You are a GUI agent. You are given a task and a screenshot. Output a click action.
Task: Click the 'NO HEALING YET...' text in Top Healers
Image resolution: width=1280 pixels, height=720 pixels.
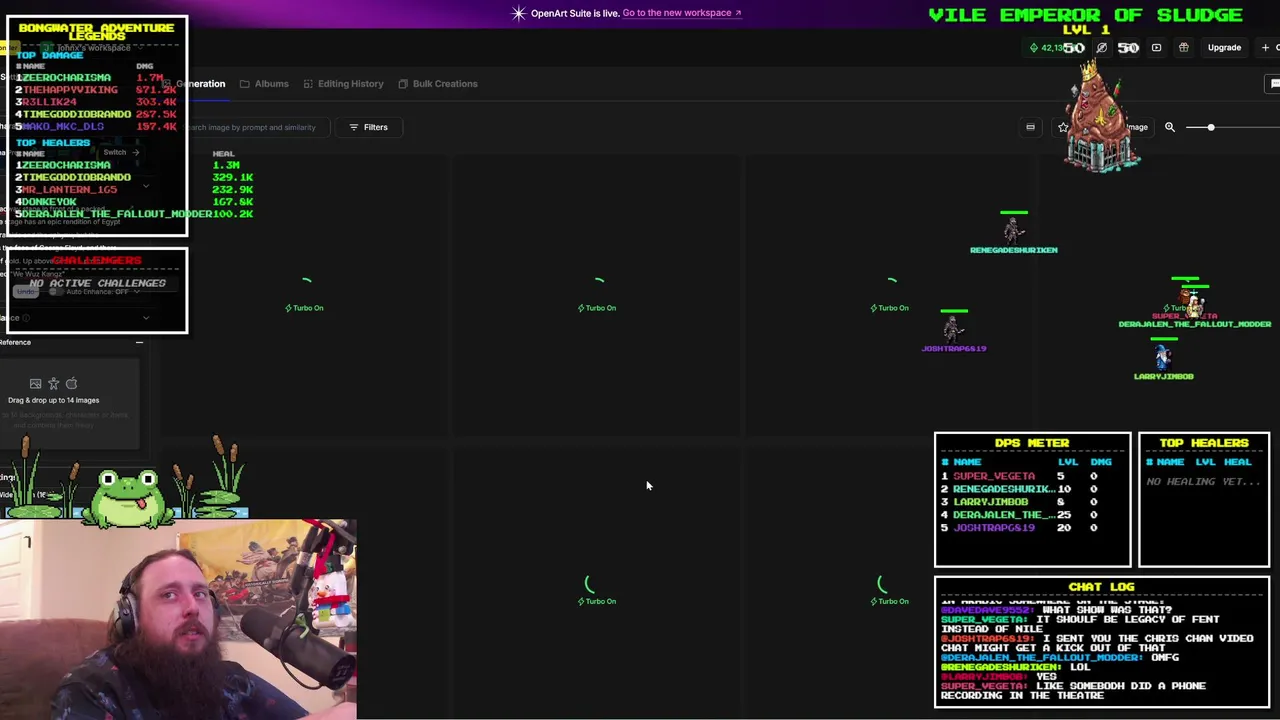tap(1203, 482)
